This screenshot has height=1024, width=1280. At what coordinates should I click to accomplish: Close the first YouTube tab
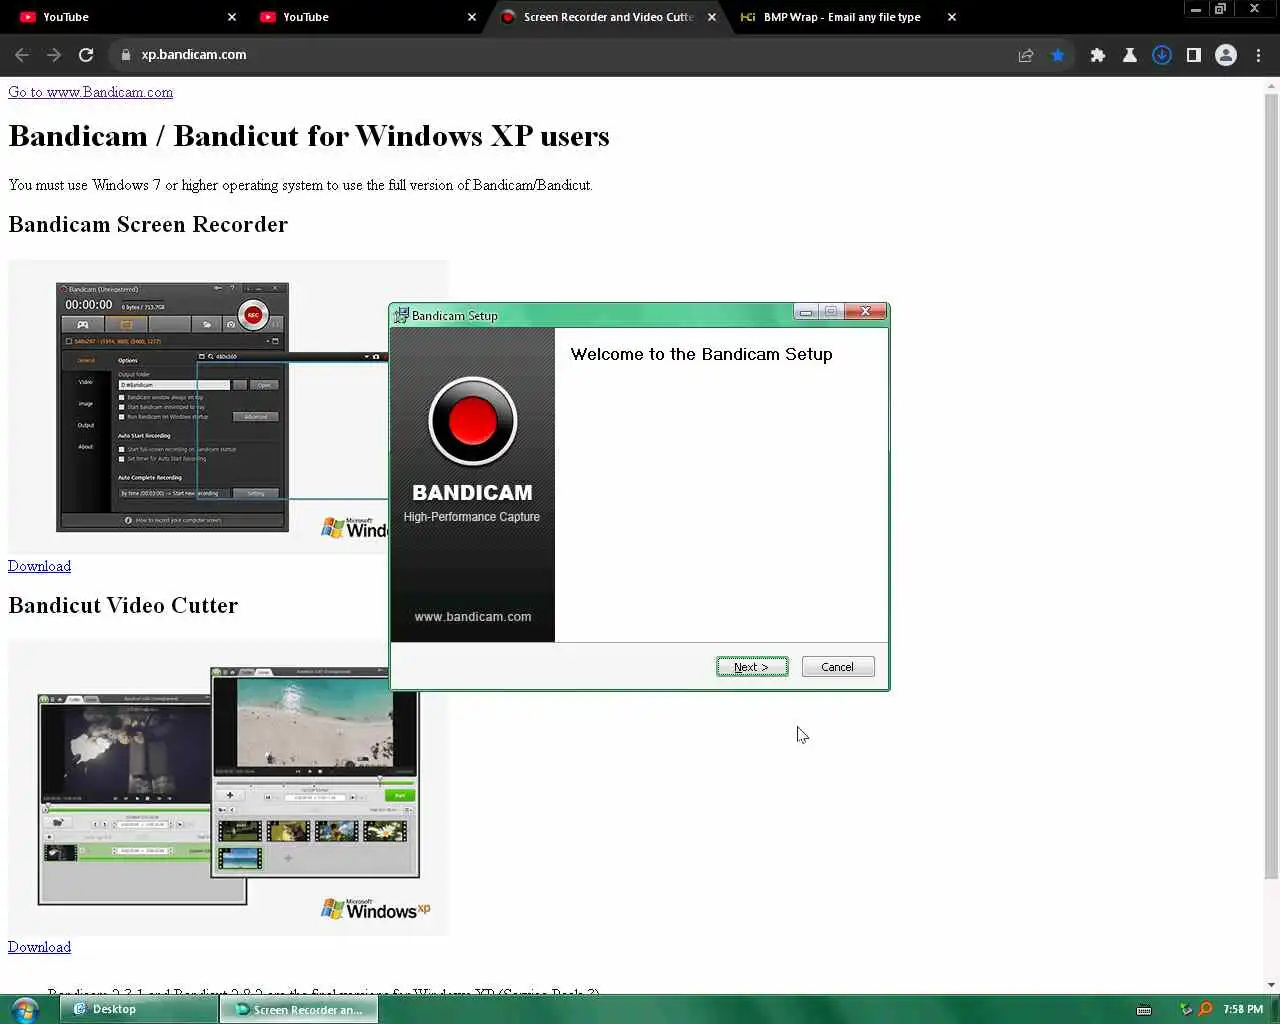click(x=232, y=17)
